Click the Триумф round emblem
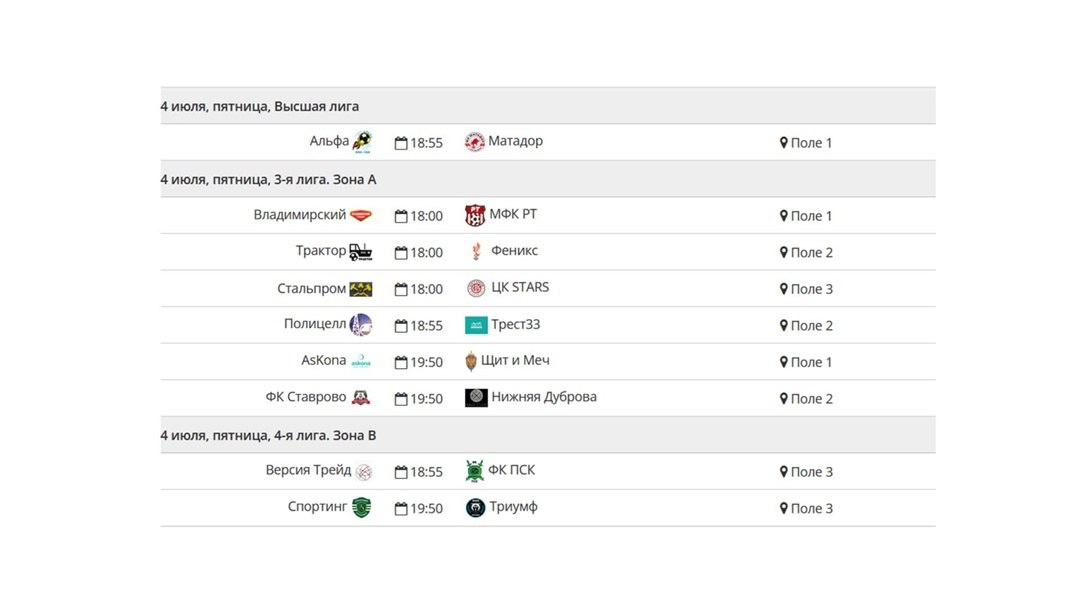Image resolution: width=1080 pixels, height=607 pixels. [x=475, y=508]
